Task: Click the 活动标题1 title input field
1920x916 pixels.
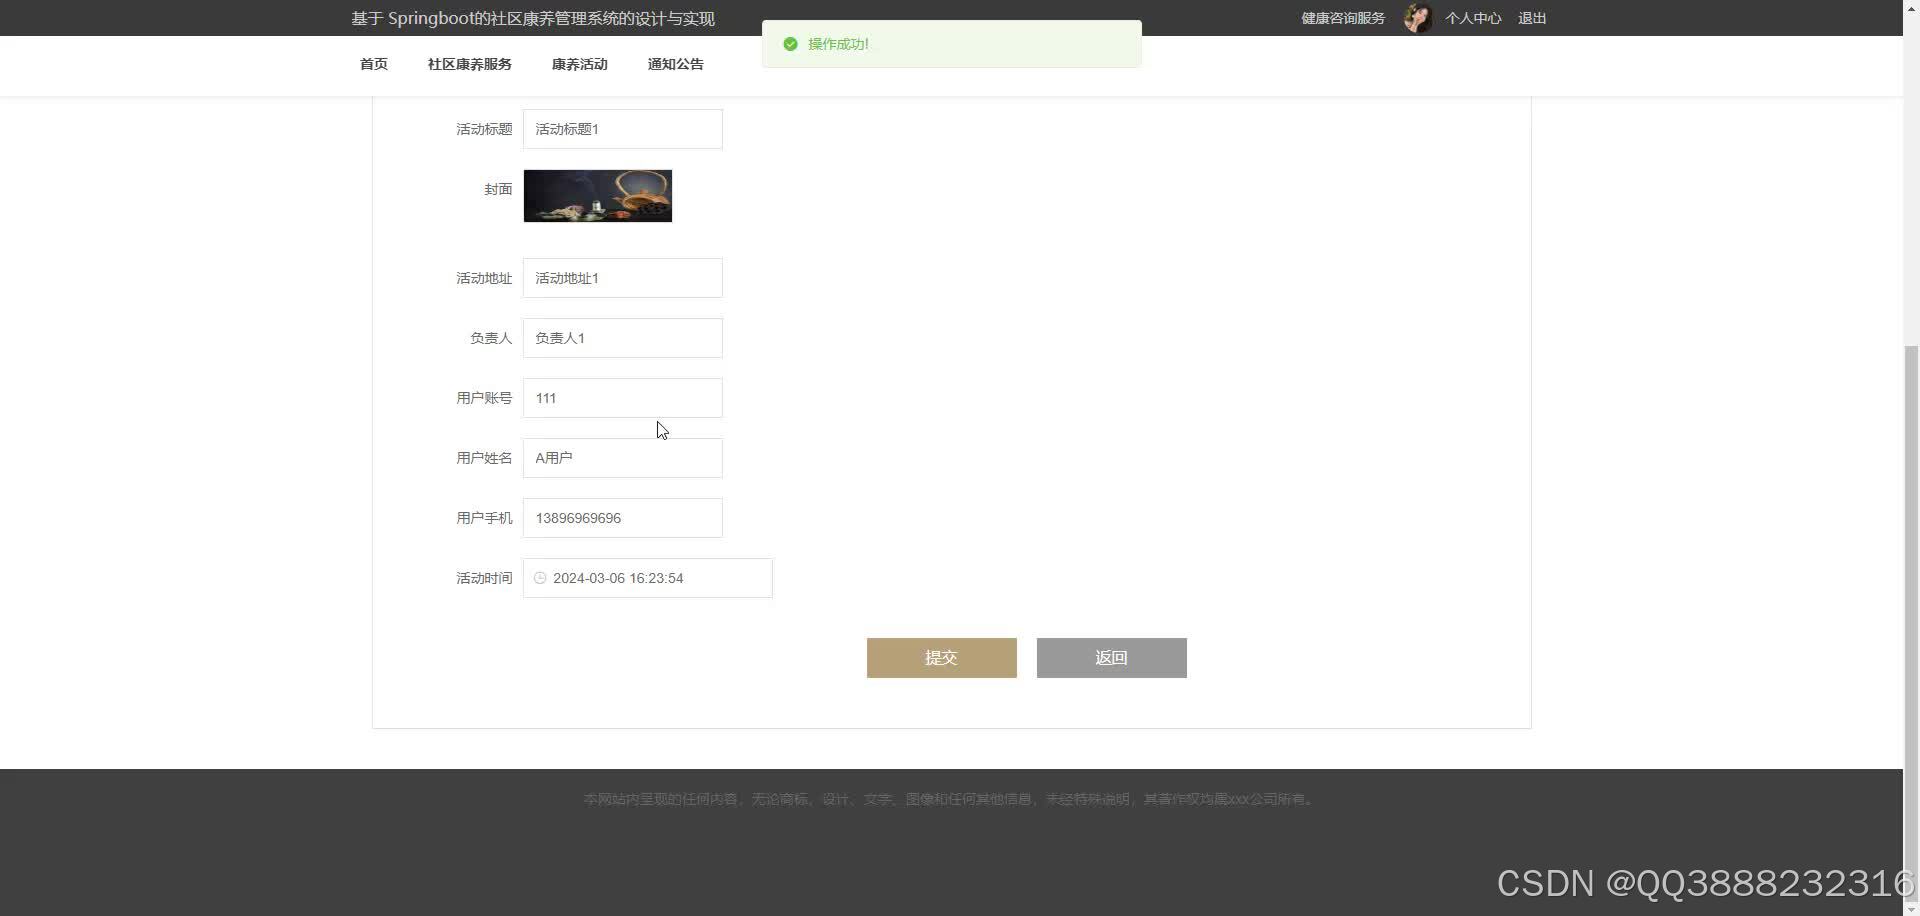Action: tap(622, 128)
